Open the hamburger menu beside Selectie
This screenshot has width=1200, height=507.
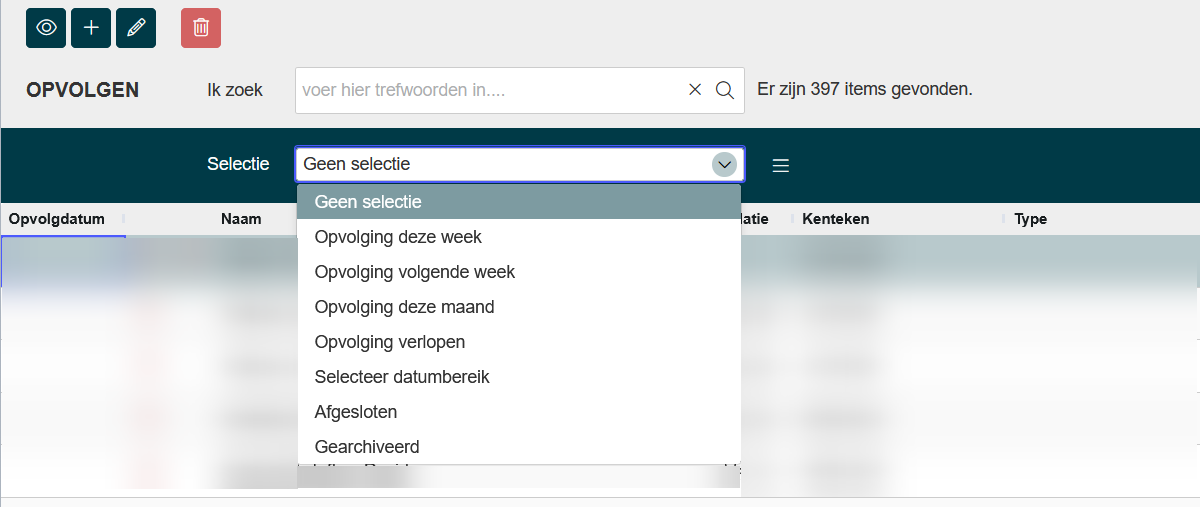(781, 165)
